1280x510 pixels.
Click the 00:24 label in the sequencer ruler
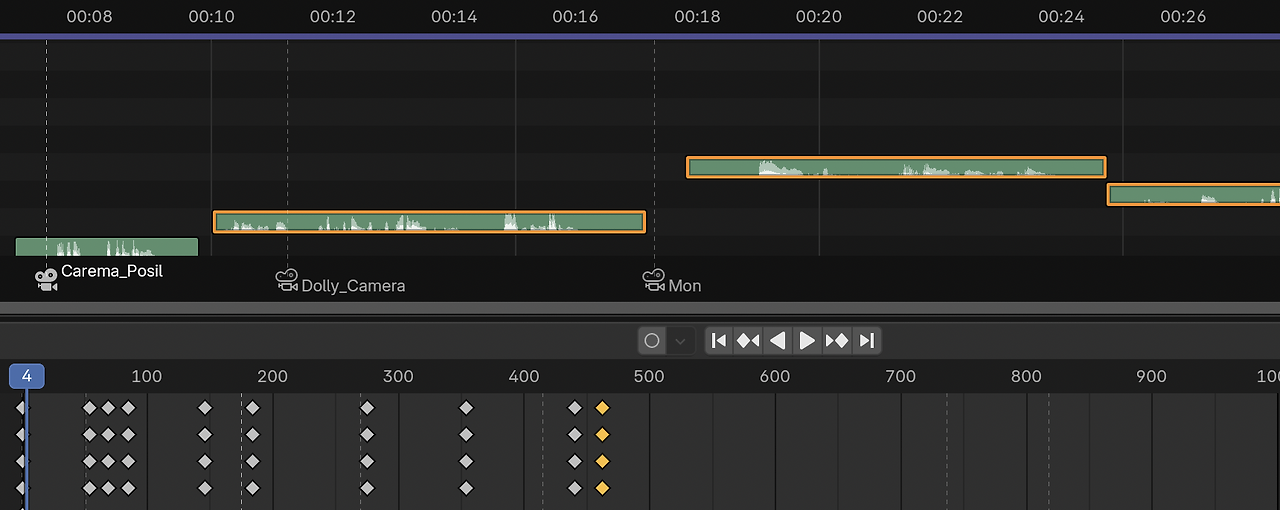pos(1061,17)
